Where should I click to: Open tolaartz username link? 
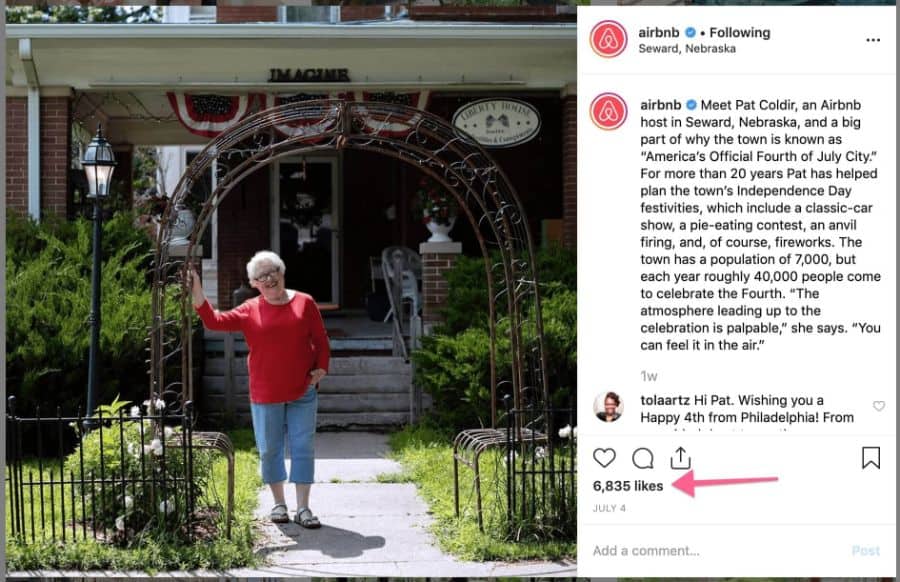click(x=665, y=399)
